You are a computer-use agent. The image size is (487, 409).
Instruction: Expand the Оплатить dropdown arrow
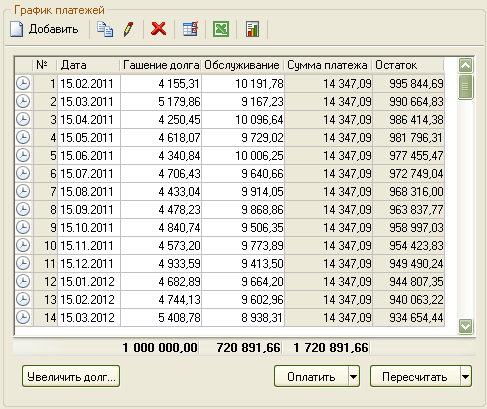[354, 377]
